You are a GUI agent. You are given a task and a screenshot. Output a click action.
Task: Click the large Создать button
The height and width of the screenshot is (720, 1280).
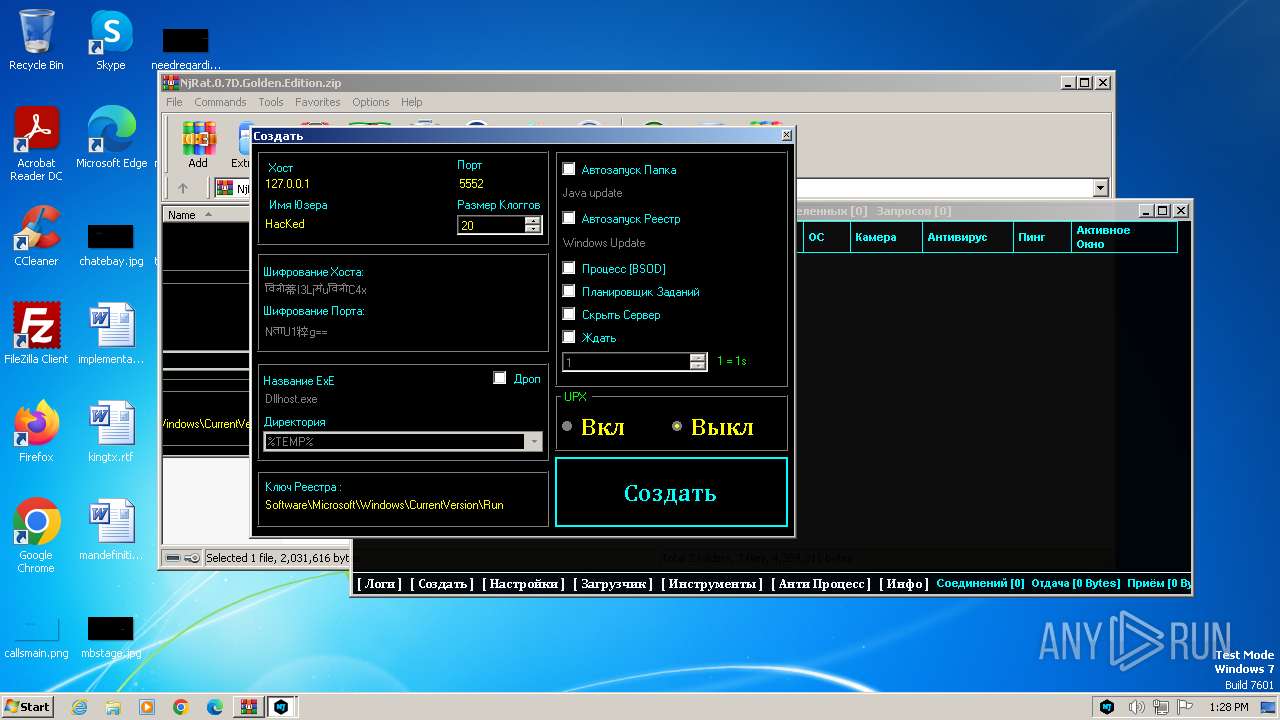click(x=671, y=492)
